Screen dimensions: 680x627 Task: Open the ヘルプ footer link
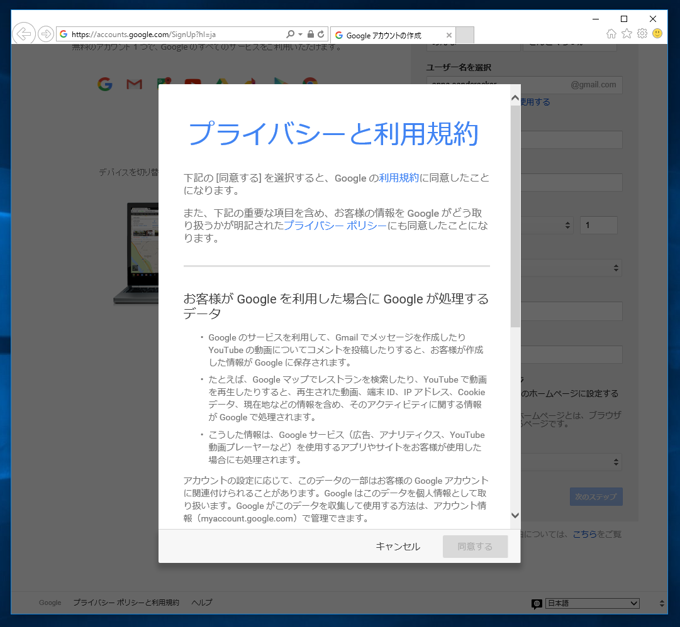pyautogui.click(x=202, y=602)
